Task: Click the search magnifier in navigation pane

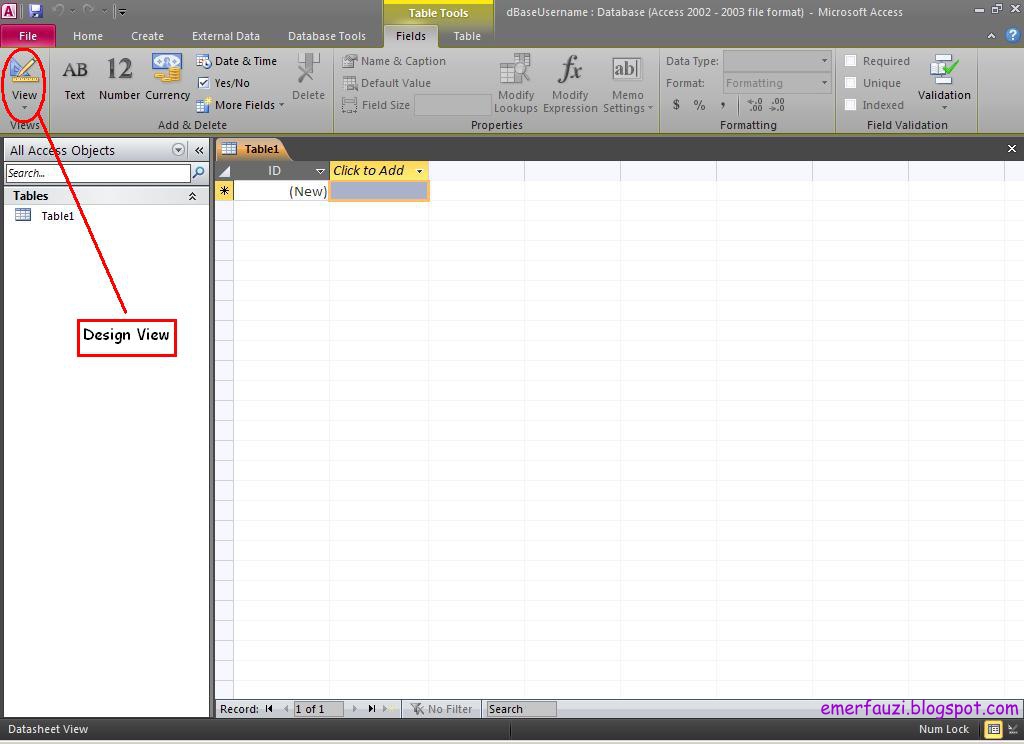Action: (199, 172)
